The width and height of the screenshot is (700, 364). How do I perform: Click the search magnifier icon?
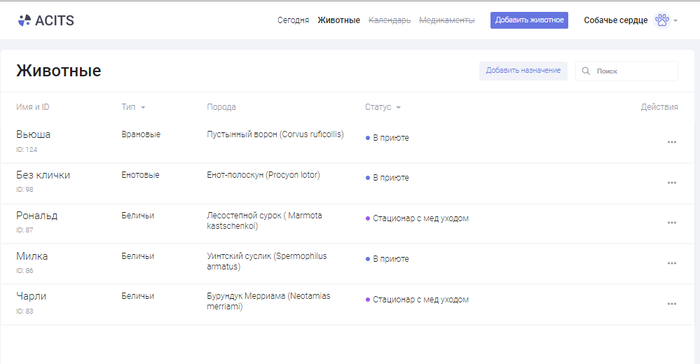pyautogui.click(x=586, y=71)
